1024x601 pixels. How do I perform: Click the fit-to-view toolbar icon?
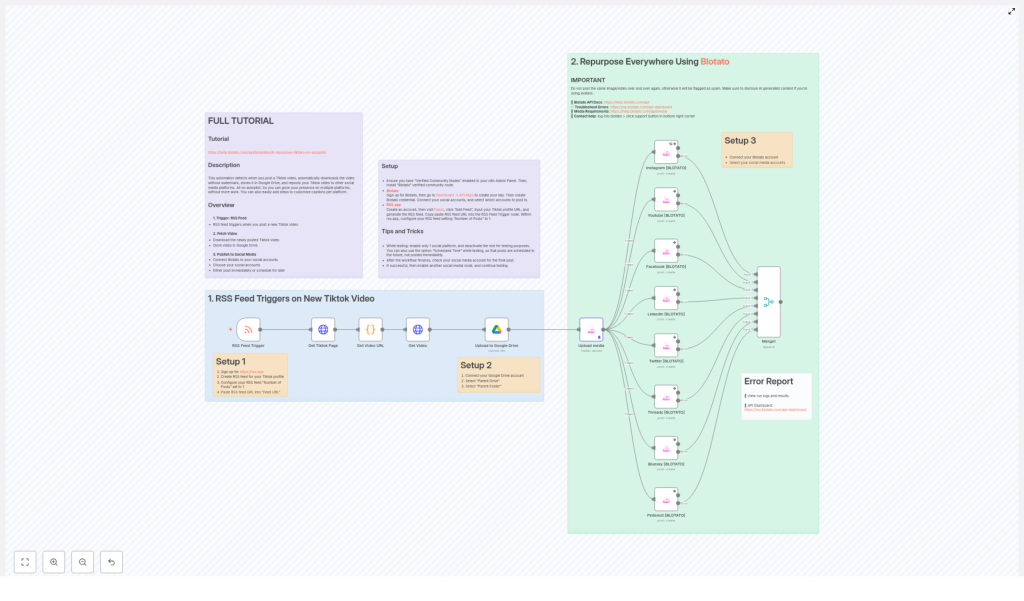pyautogui.click(x=25, y=562)
